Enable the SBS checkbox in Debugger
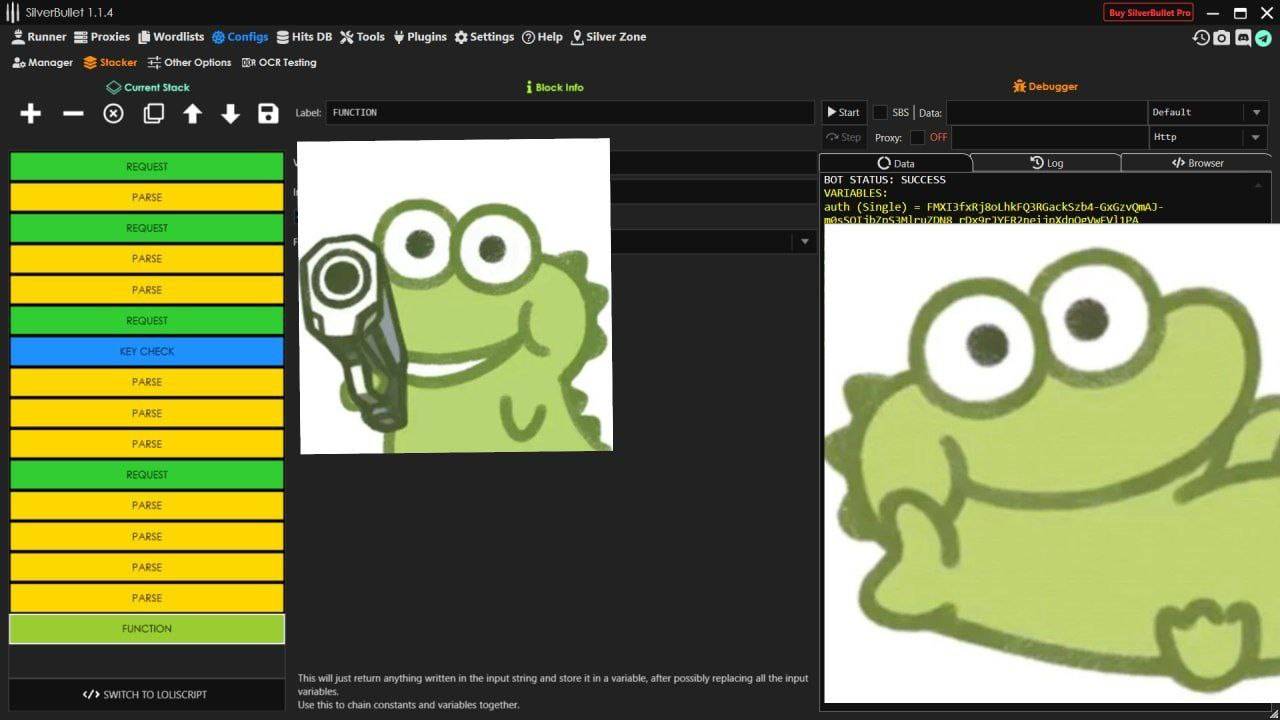This screenshot has width=1280, height=720. tap(880, 113)
